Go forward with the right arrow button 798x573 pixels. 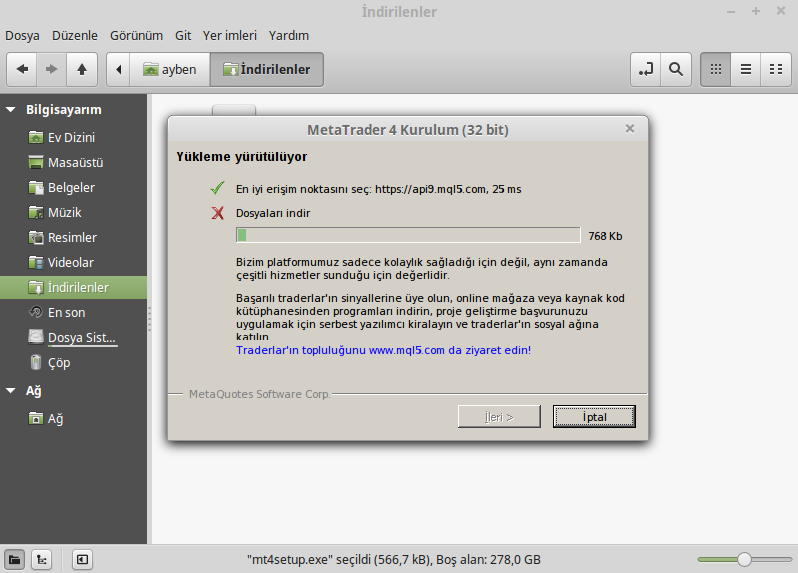coord(51,69)
